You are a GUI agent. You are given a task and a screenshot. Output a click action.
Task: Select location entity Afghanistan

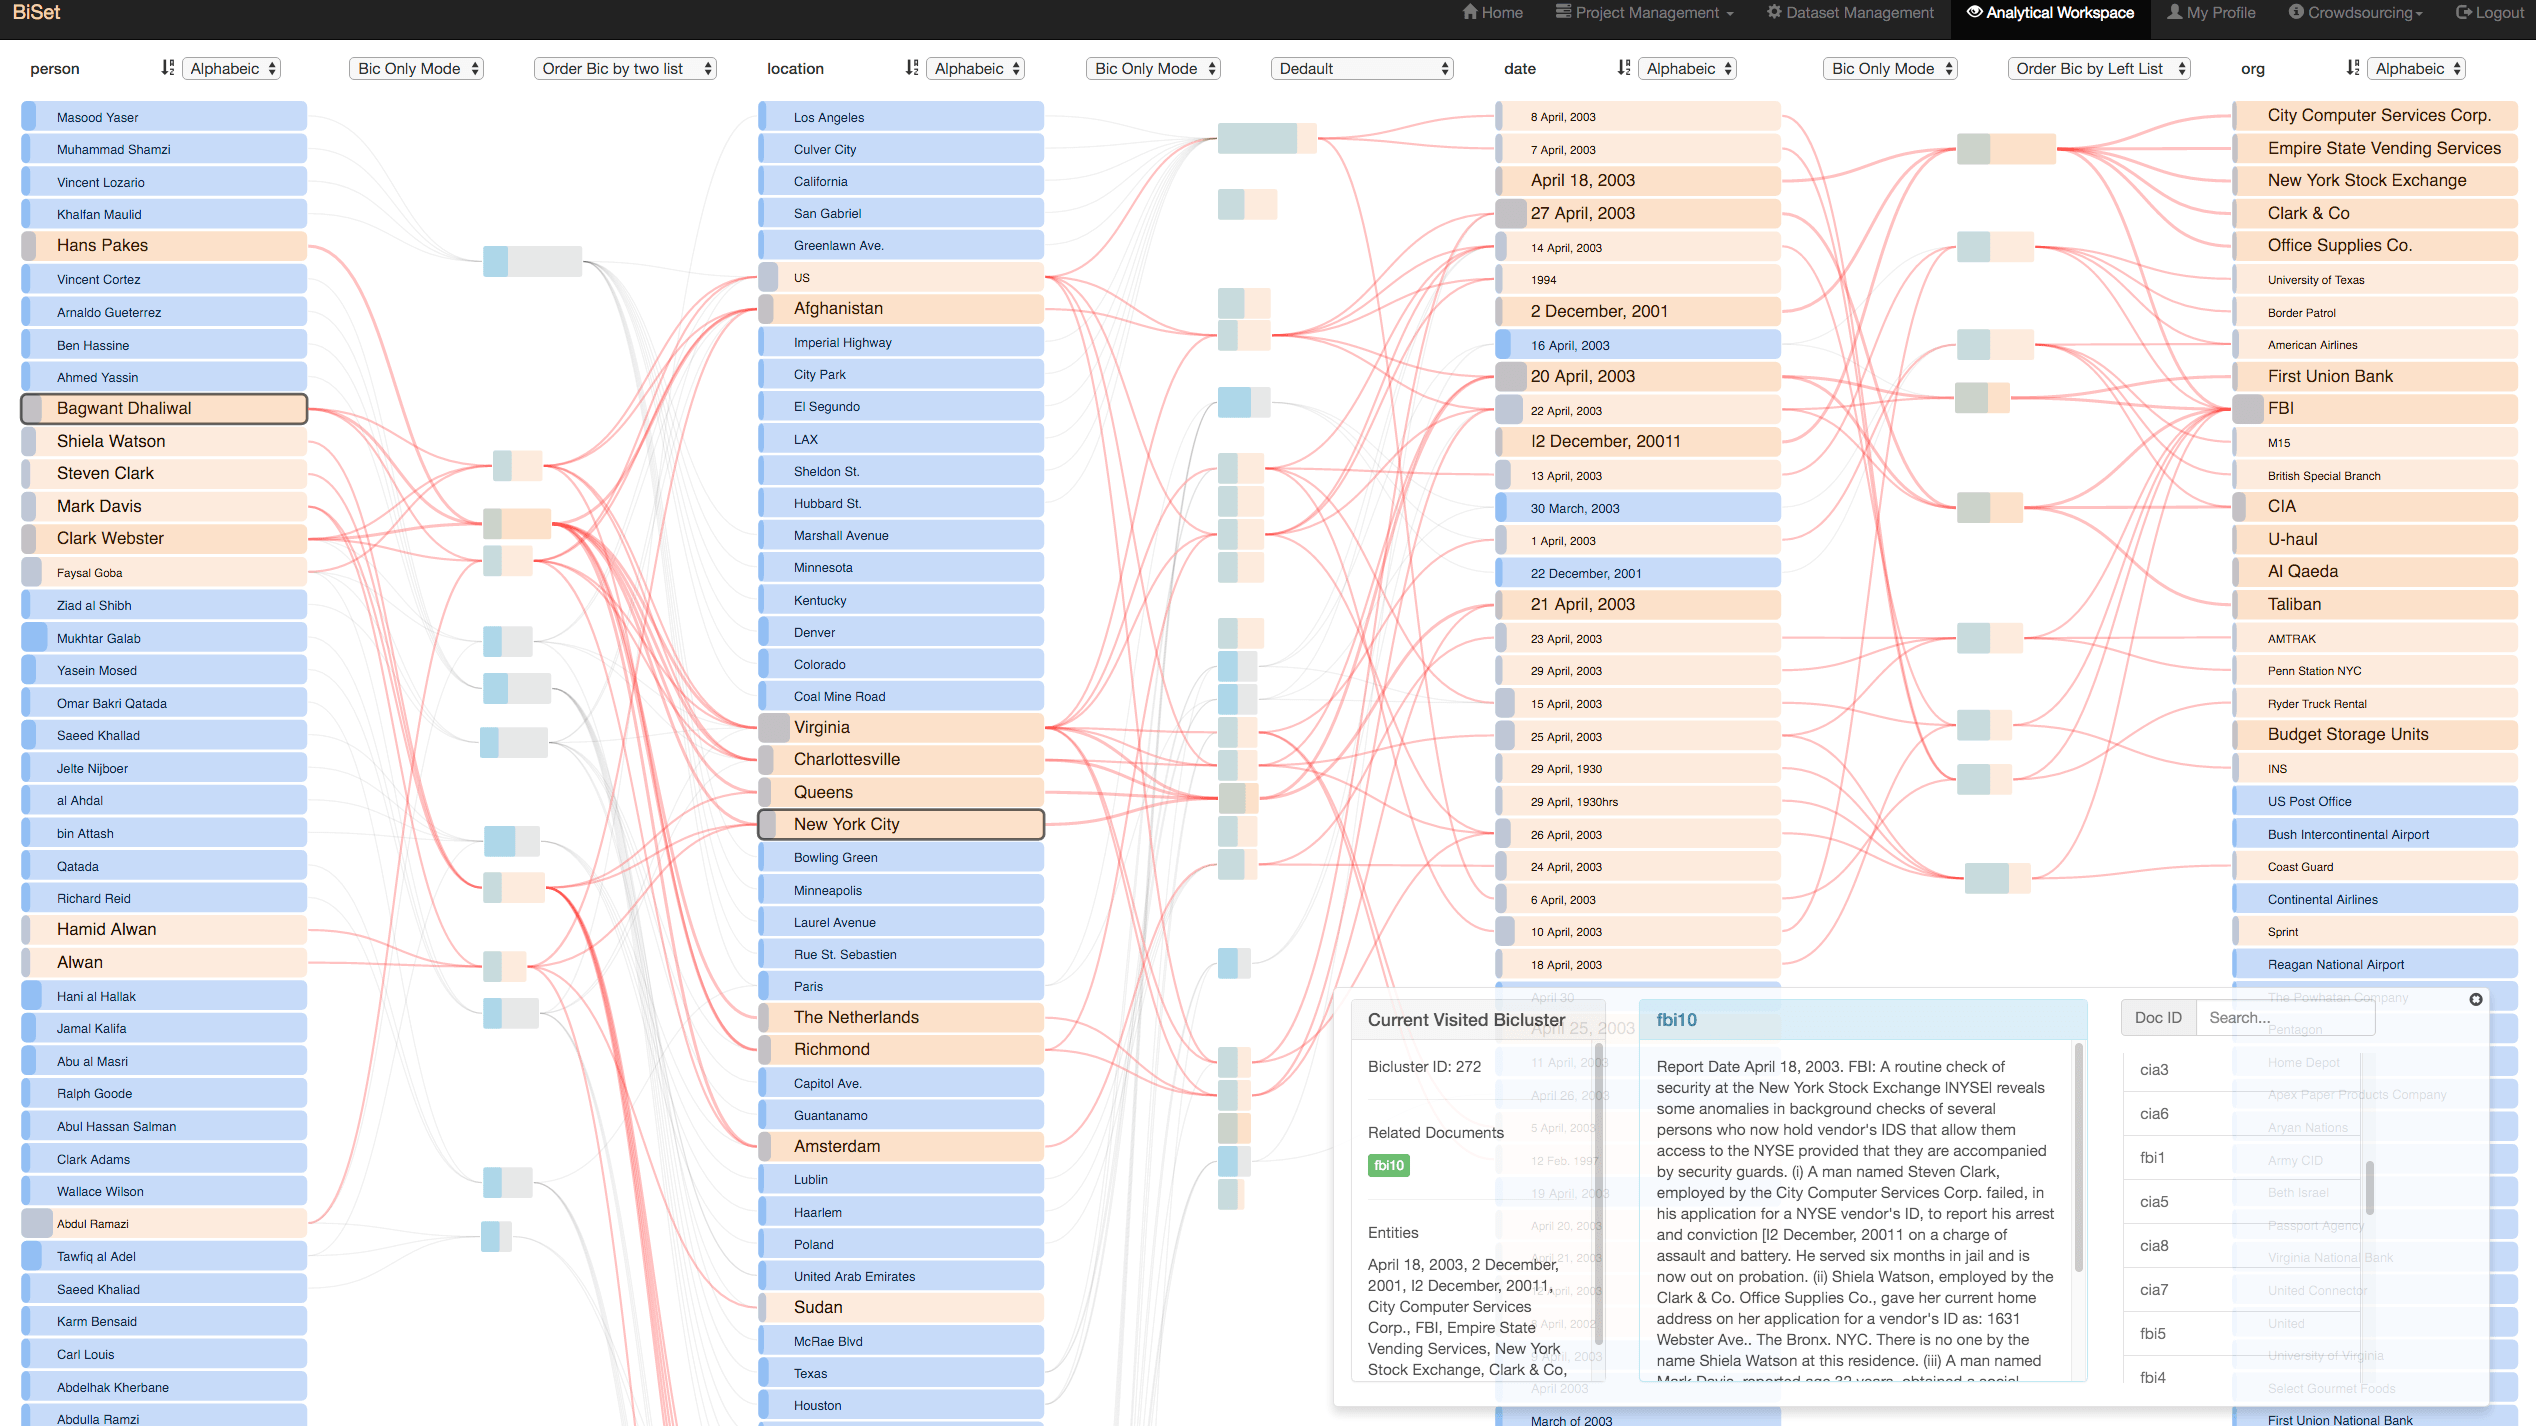(901, 309)
